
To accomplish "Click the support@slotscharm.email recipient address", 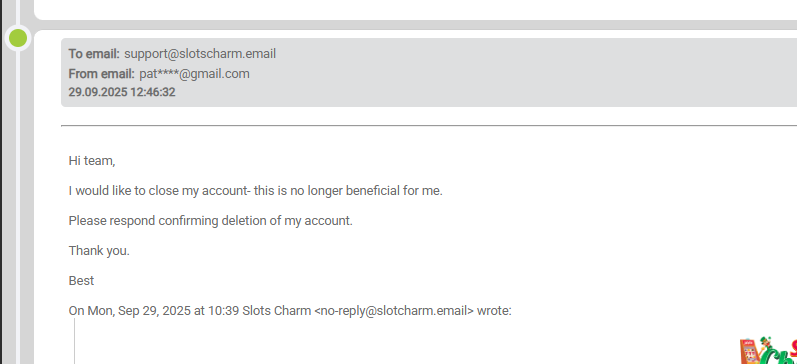I will (x=200, y=53).
